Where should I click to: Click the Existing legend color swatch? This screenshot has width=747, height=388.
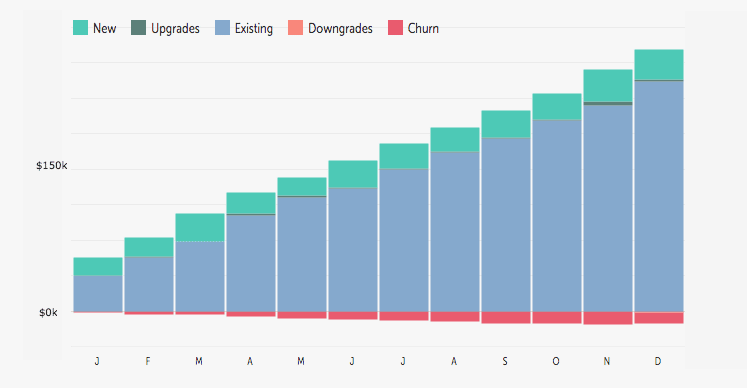coord(222,28)
